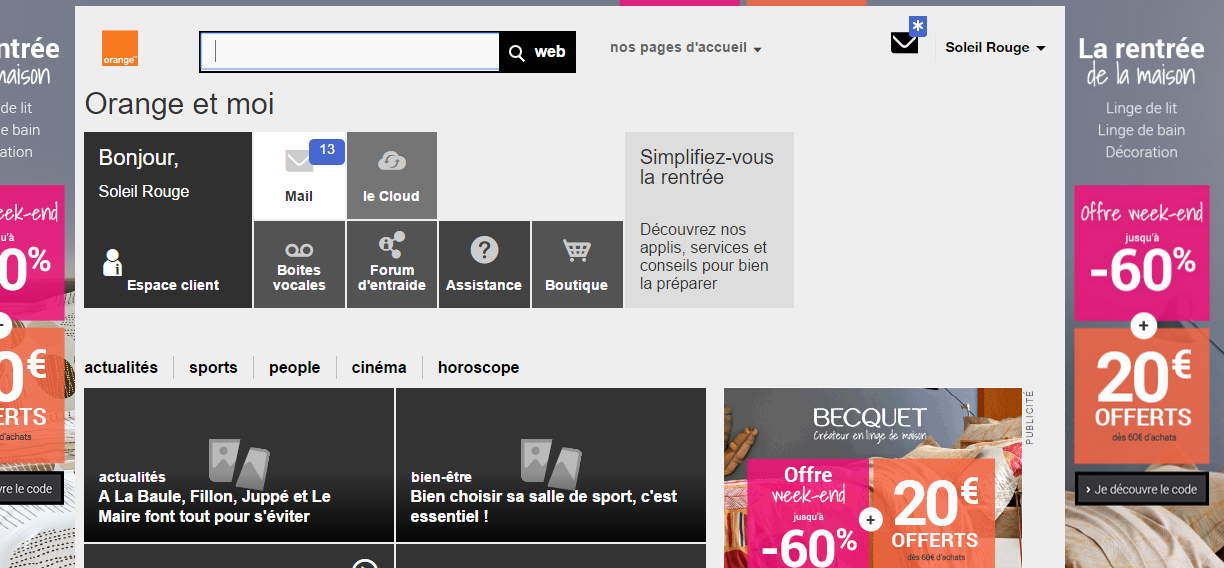Click the Becquet advertisement banner
Viewport: 1224px width, 568px height.
(x=872, y=478)
